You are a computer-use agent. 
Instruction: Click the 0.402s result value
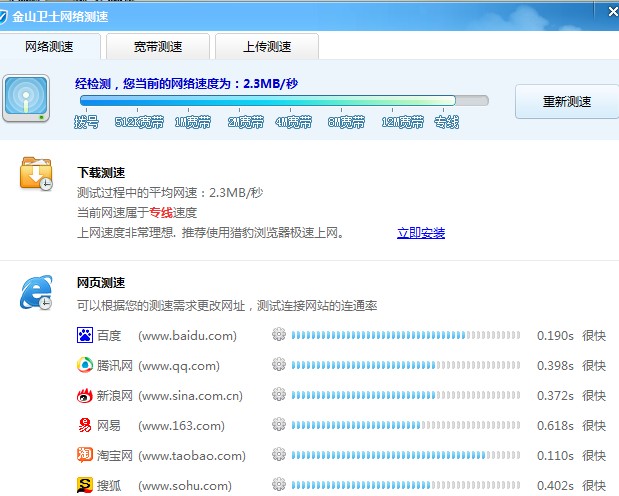click(555, 485)
